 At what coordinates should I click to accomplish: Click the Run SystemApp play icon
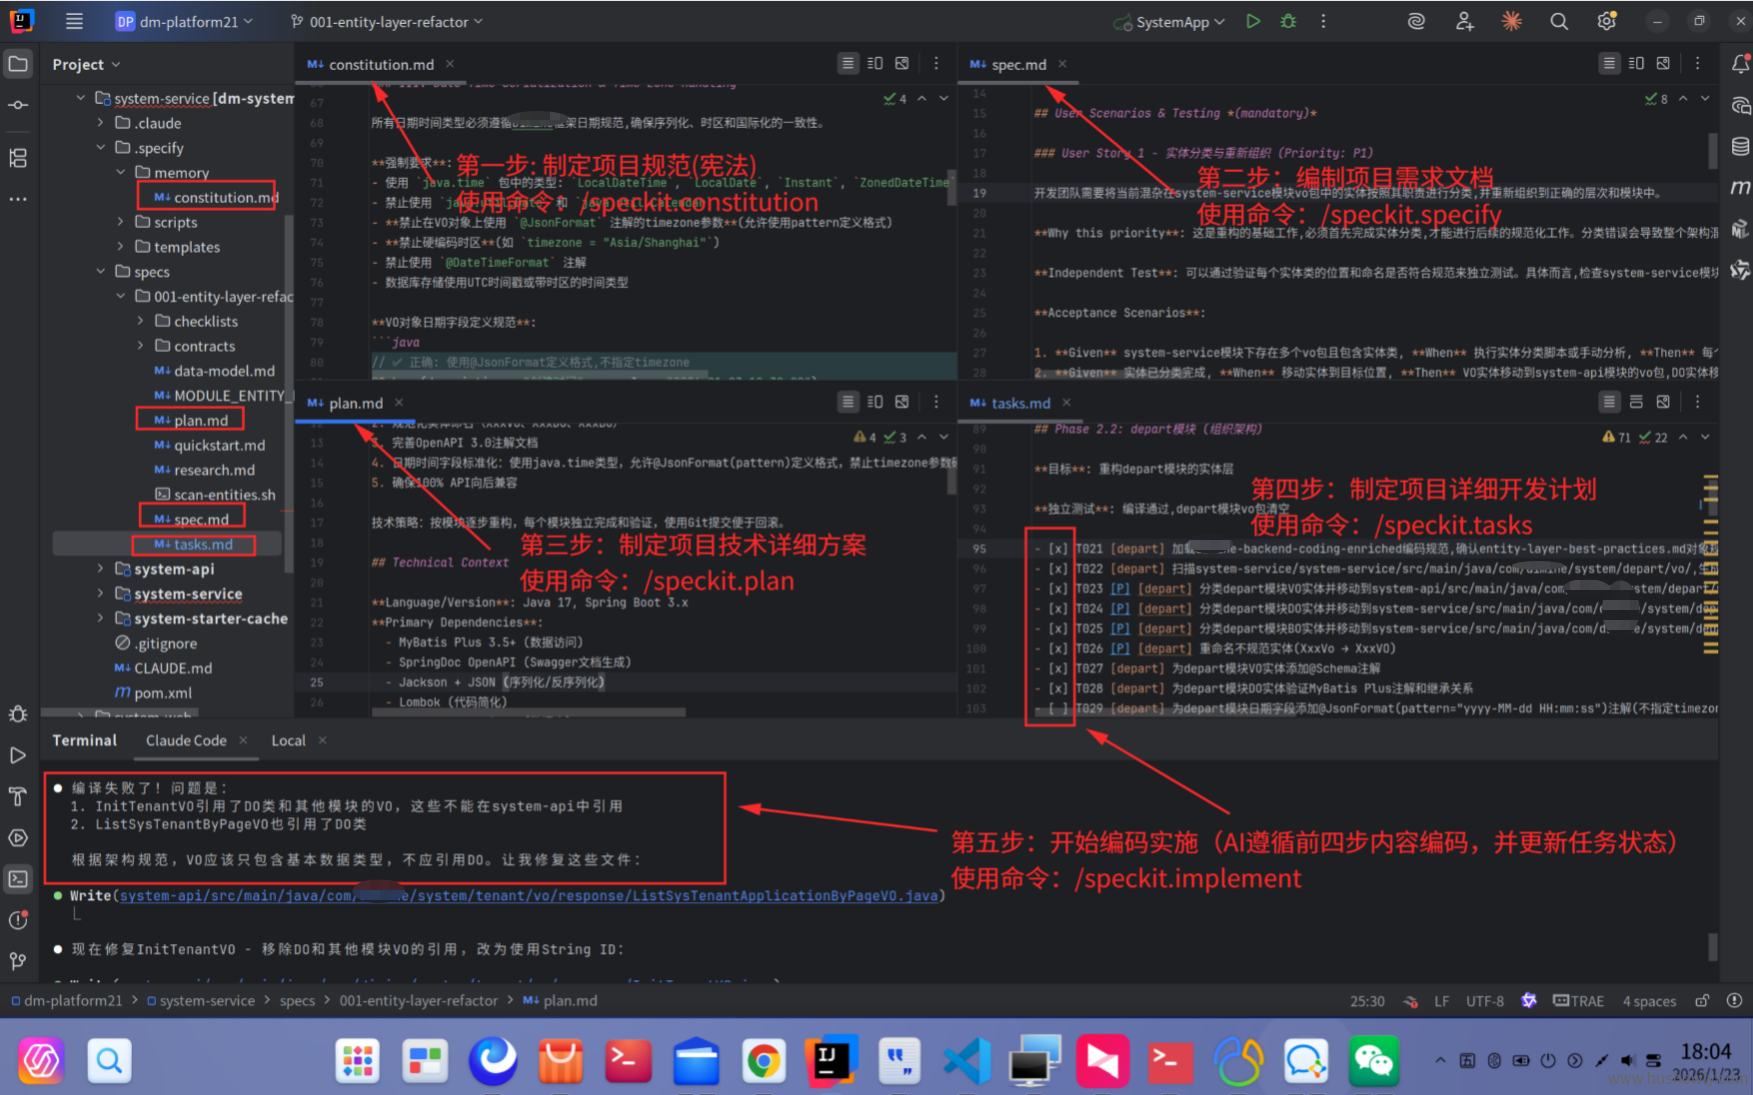pyautogui.click(x=1253, y=21)
